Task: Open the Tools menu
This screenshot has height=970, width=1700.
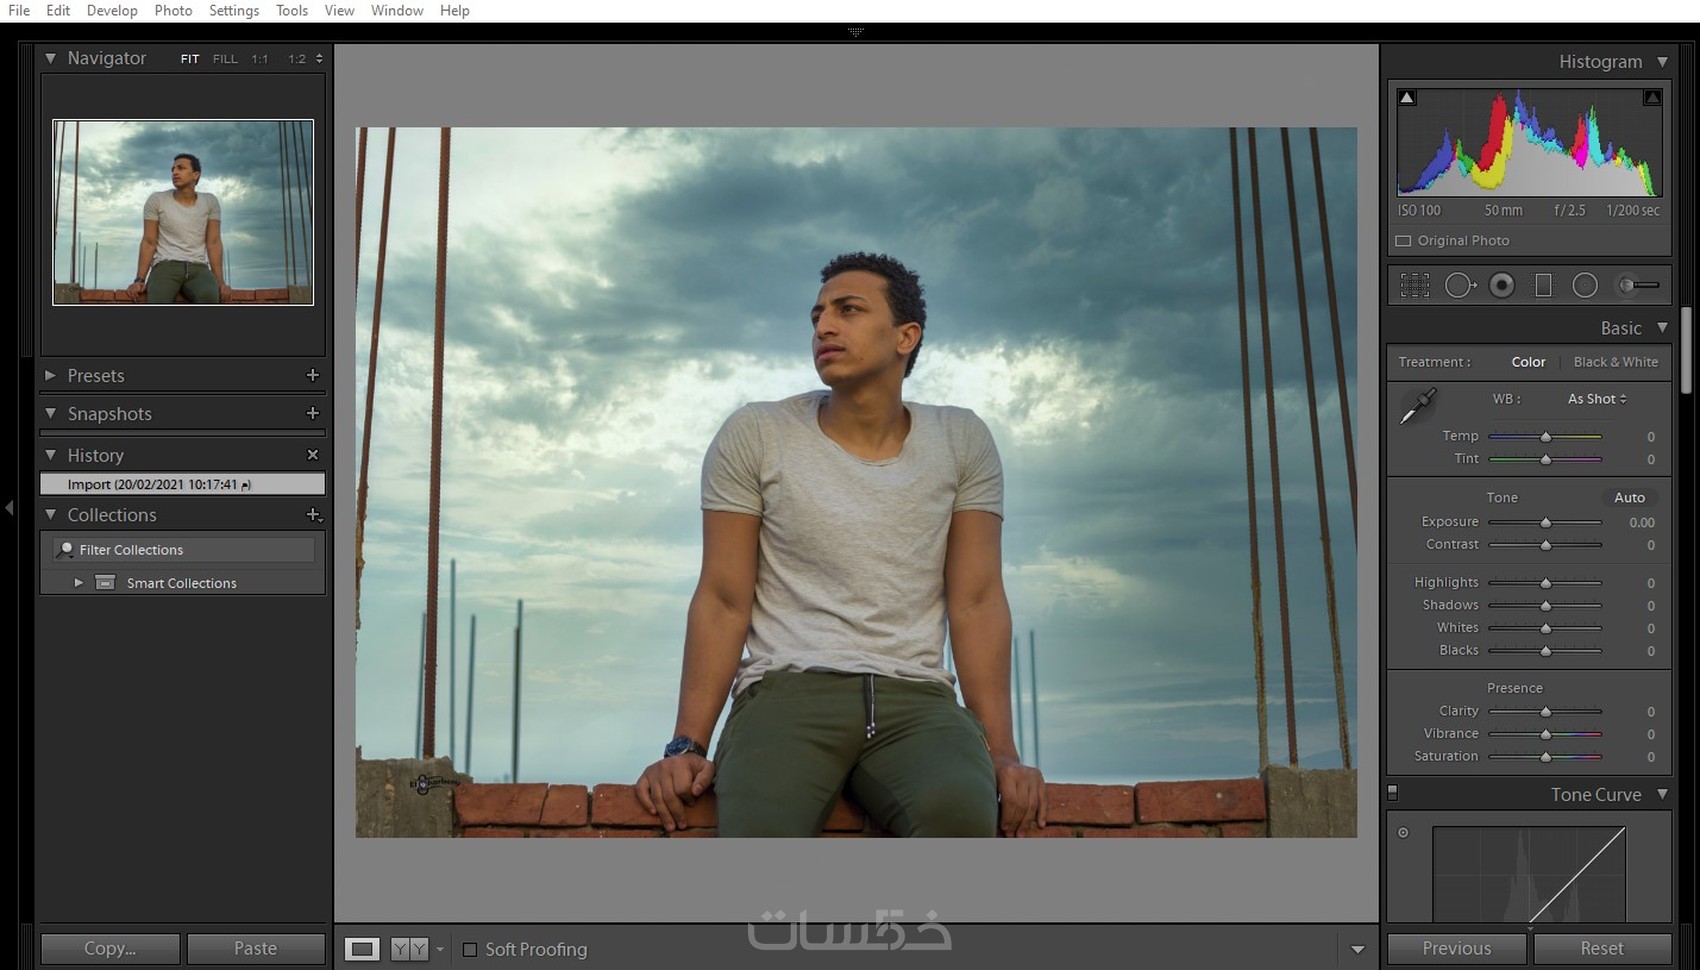Action: tap(292, 10)
